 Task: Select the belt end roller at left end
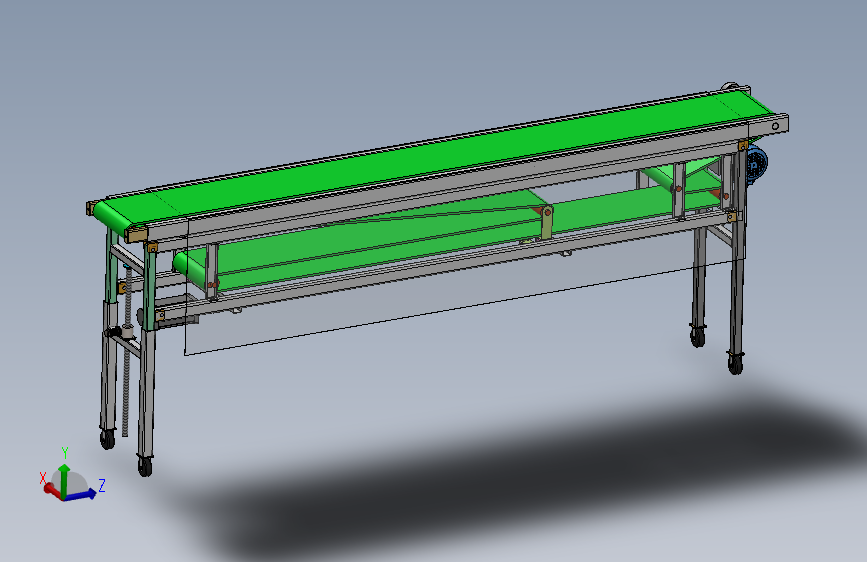coord(111,220)
